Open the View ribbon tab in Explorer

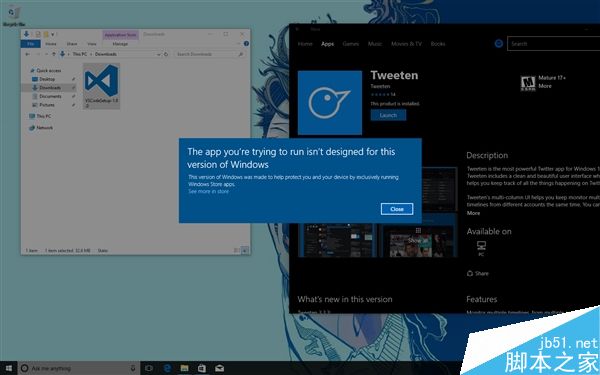pyautogui.click(x=92, y=44)
